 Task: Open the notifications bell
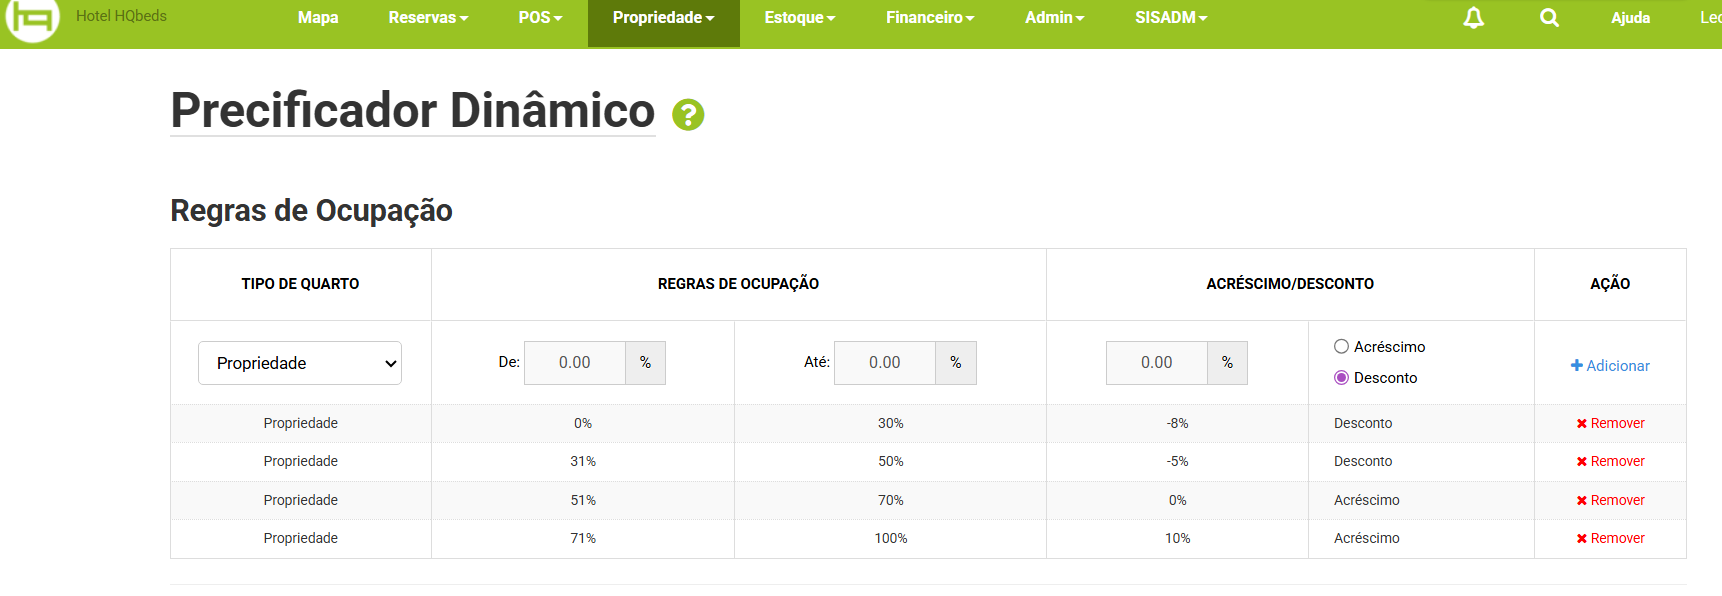1473,18
